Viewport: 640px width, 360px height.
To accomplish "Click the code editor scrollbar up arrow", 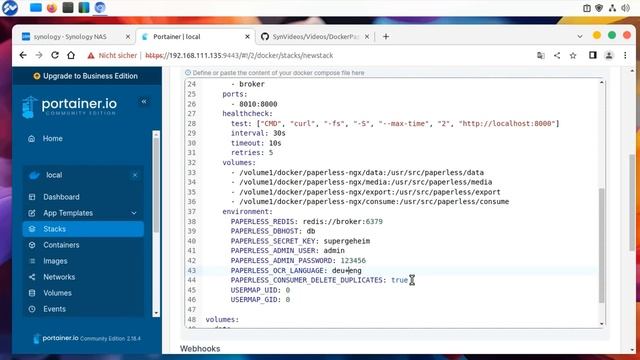I will click(602, 83).
